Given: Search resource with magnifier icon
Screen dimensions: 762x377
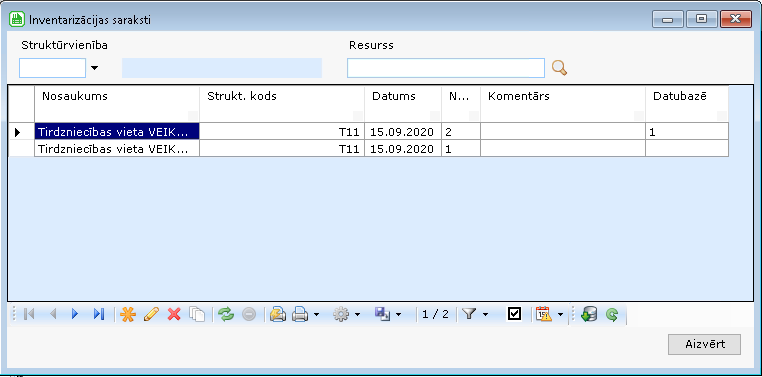Looking at the screenshot, I should 559,68.
